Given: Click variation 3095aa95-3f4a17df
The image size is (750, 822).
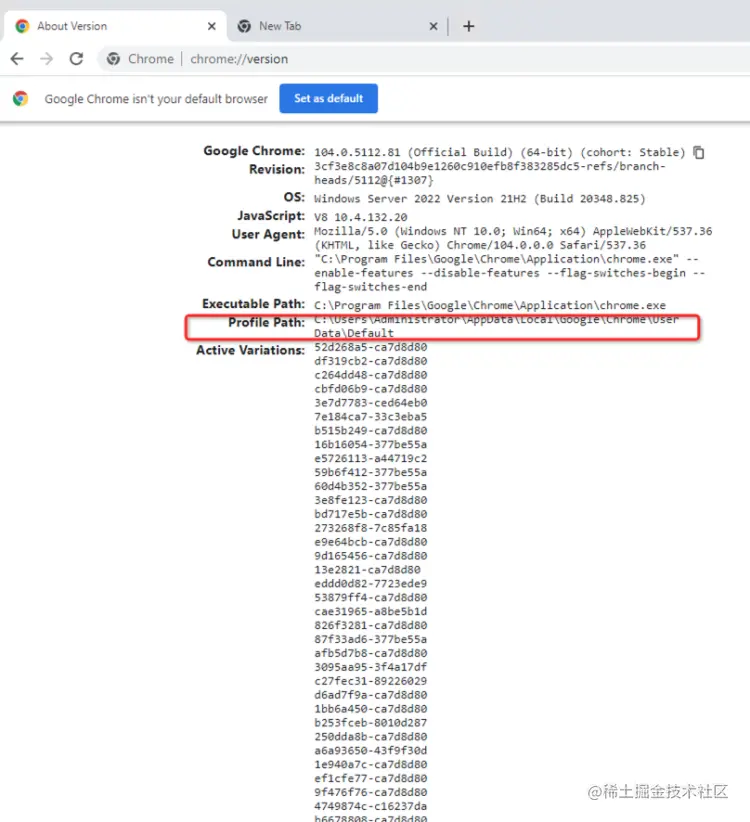Looking at the screenshot, I should tap(371, 667).
